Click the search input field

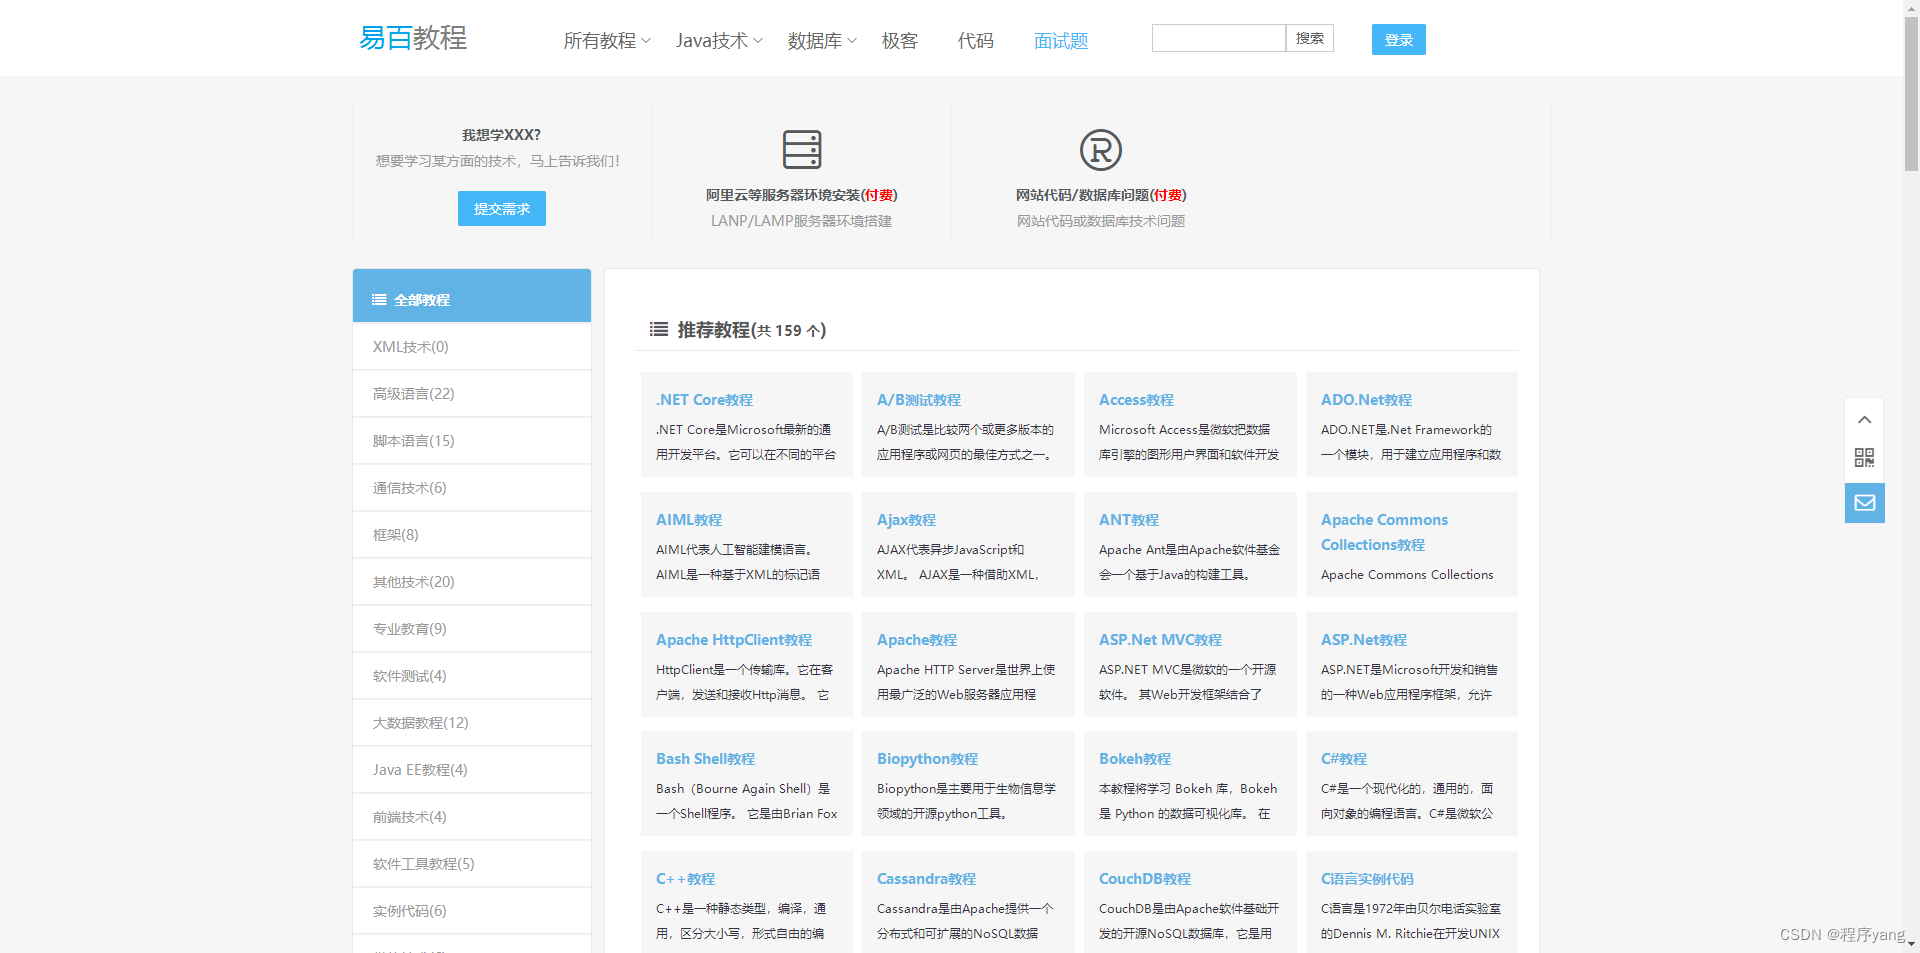pos(1218,38)
